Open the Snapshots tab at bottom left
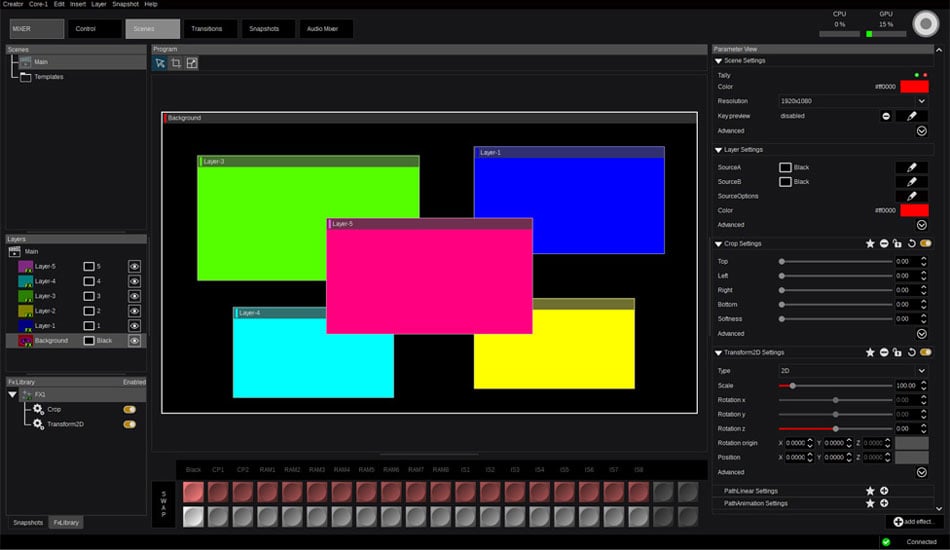 point(28,522)
